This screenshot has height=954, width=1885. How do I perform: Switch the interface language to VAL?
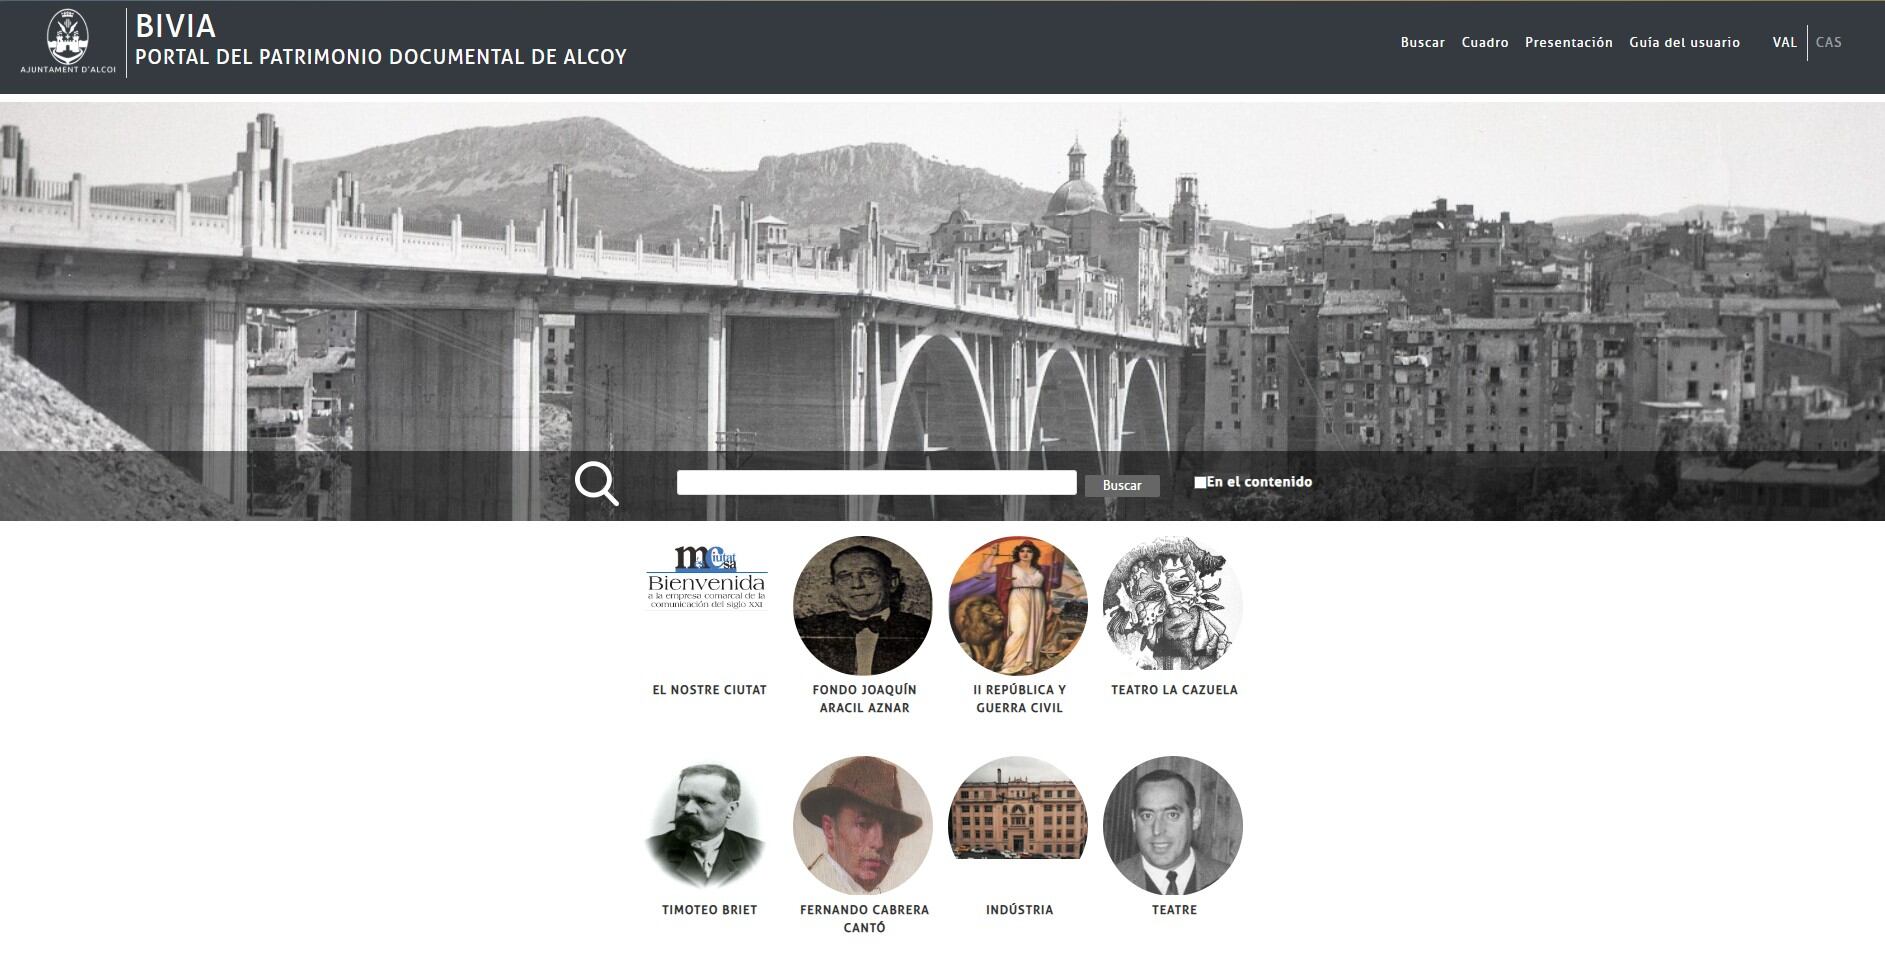1783,42
